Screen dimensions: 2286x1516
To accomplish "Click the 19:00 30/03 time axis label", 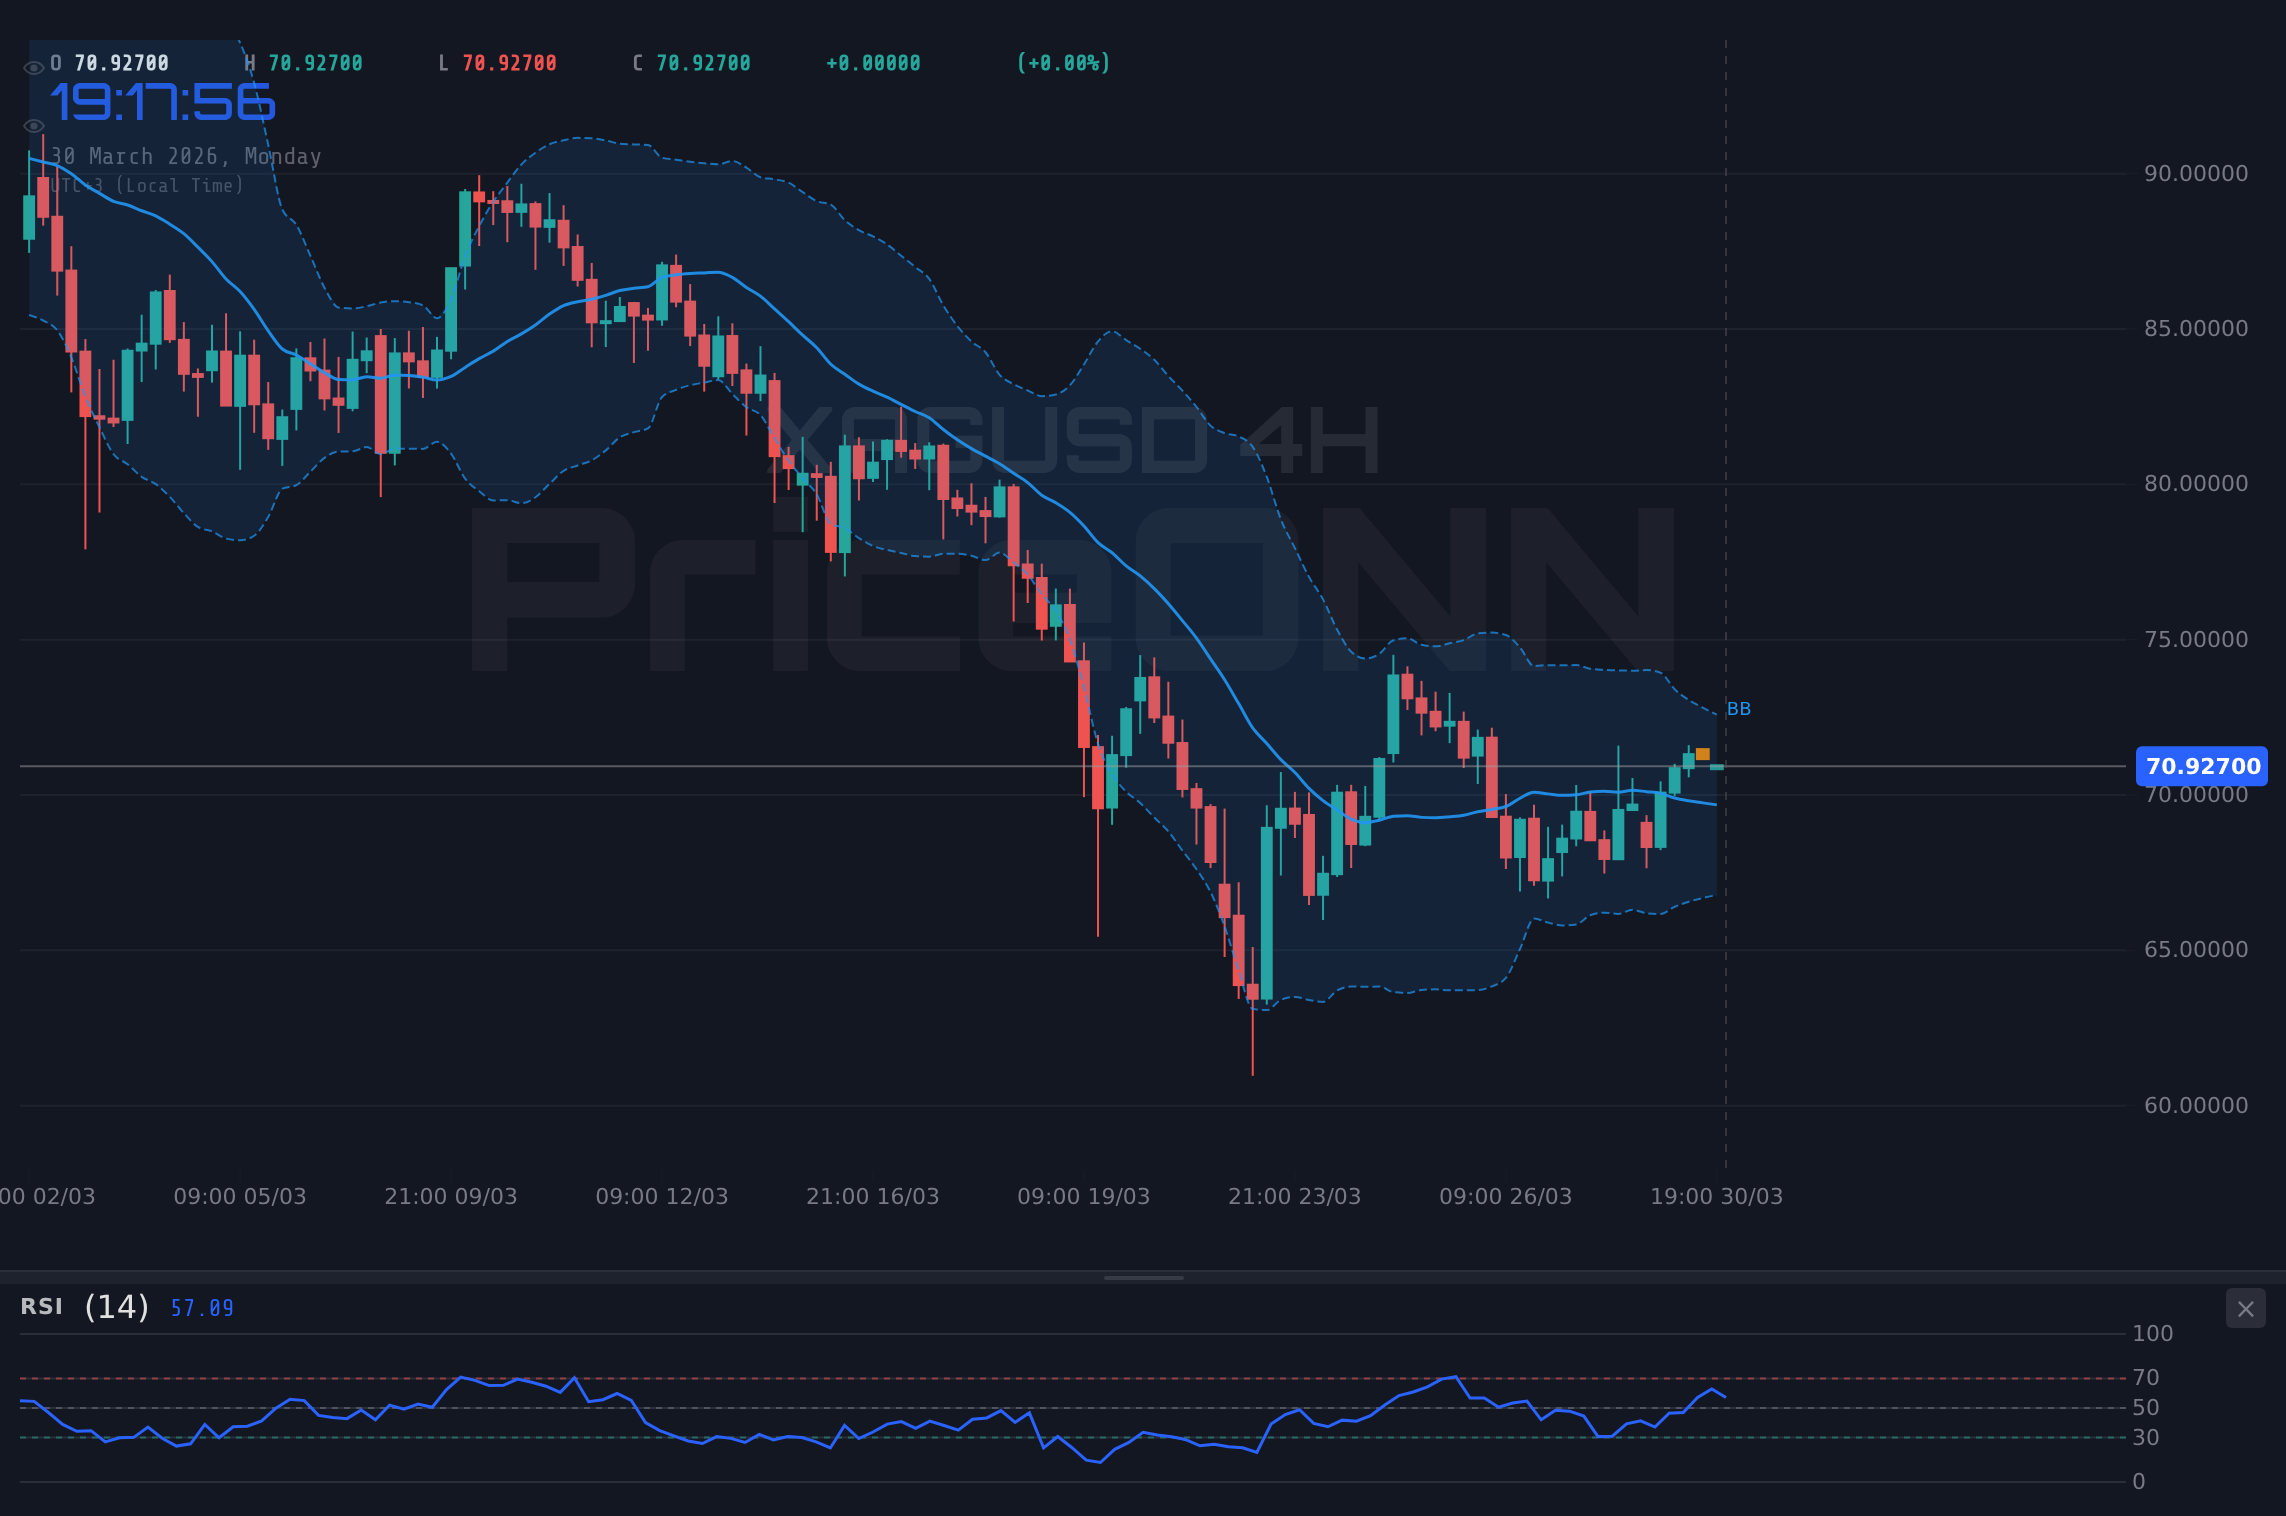I will click(1718, 1195).
